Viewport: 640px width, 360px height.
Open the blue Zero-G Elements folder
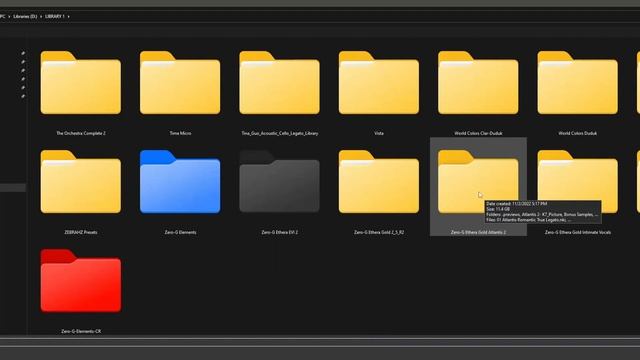coord(180,182)
